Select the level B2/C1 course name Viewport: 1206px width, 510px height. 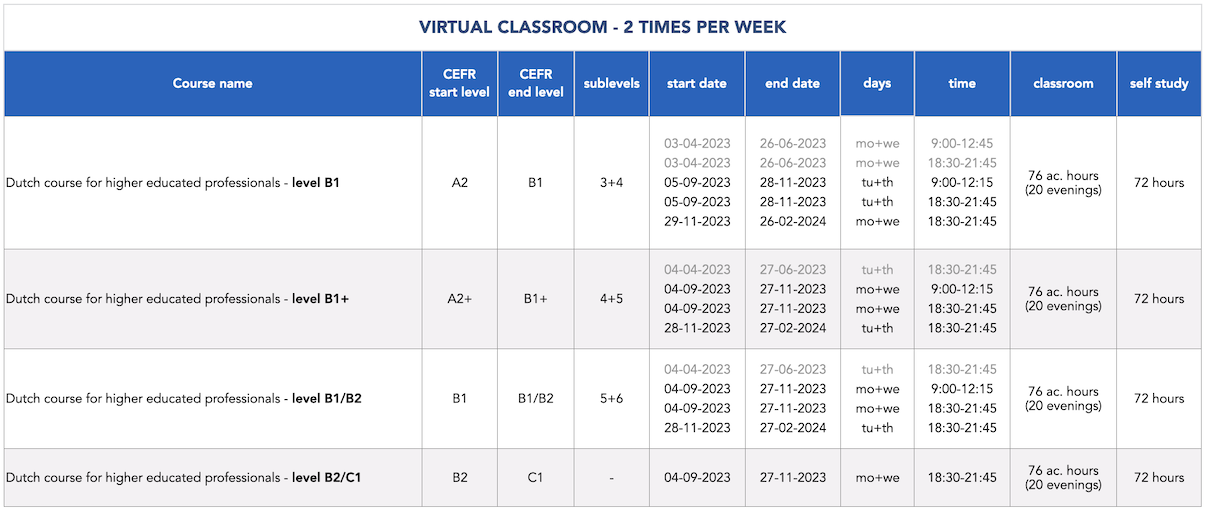coord(184,478)
